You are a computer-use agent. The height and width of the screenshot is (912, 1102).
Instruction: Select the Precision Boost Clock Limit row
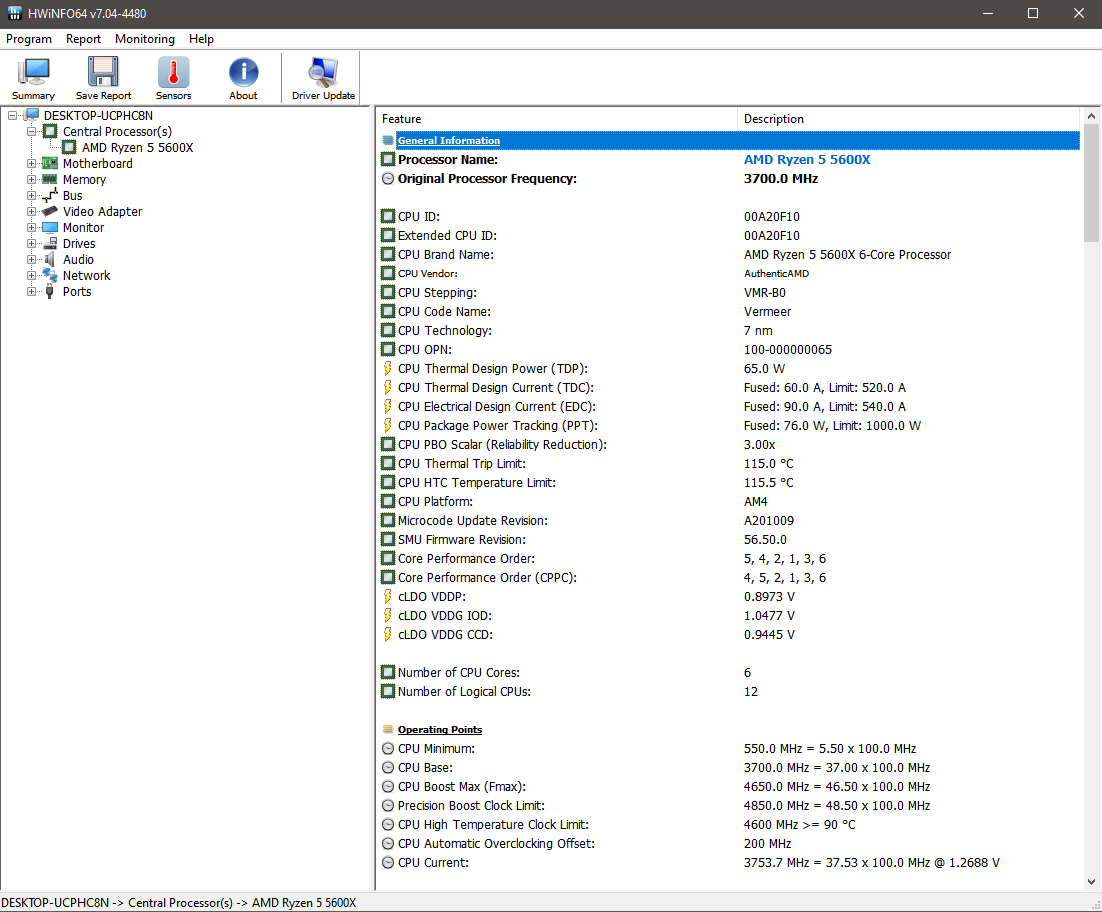[x=730, y=805]
